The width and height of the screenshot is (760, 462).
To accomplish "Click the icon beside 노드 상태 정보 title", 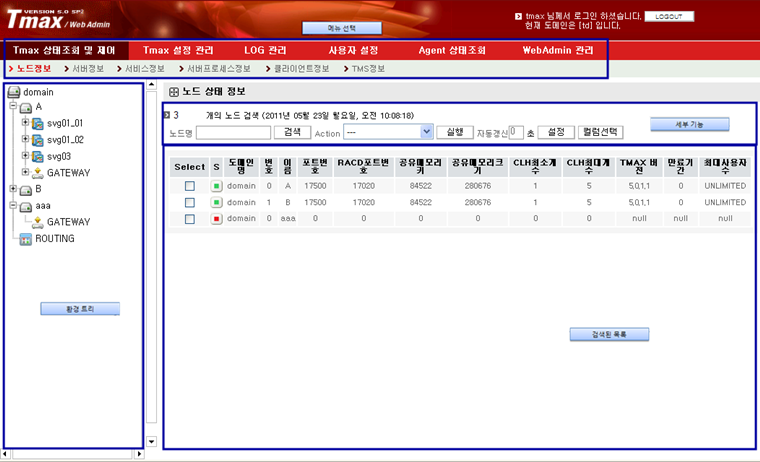I will tap(174, 92).
